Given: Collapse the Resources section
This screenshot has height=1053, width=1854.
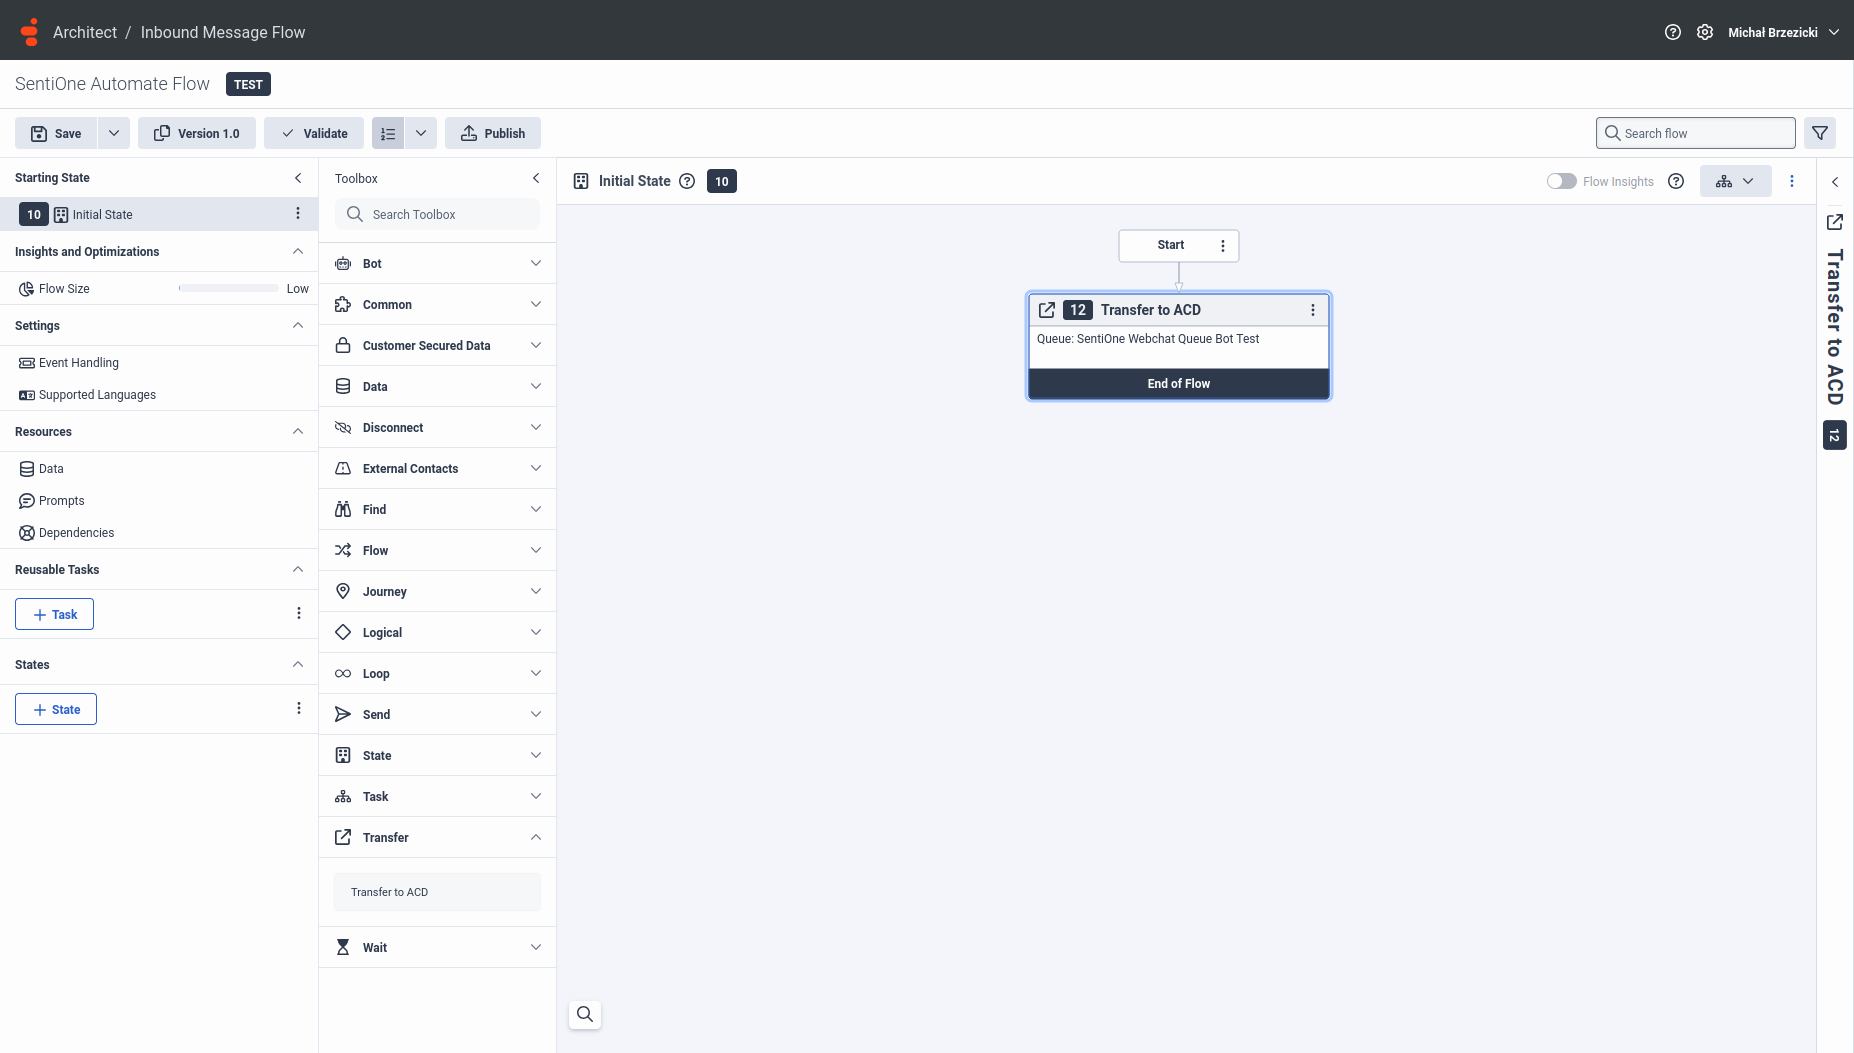Looking at the screenshot, I should tap(298, 431).
